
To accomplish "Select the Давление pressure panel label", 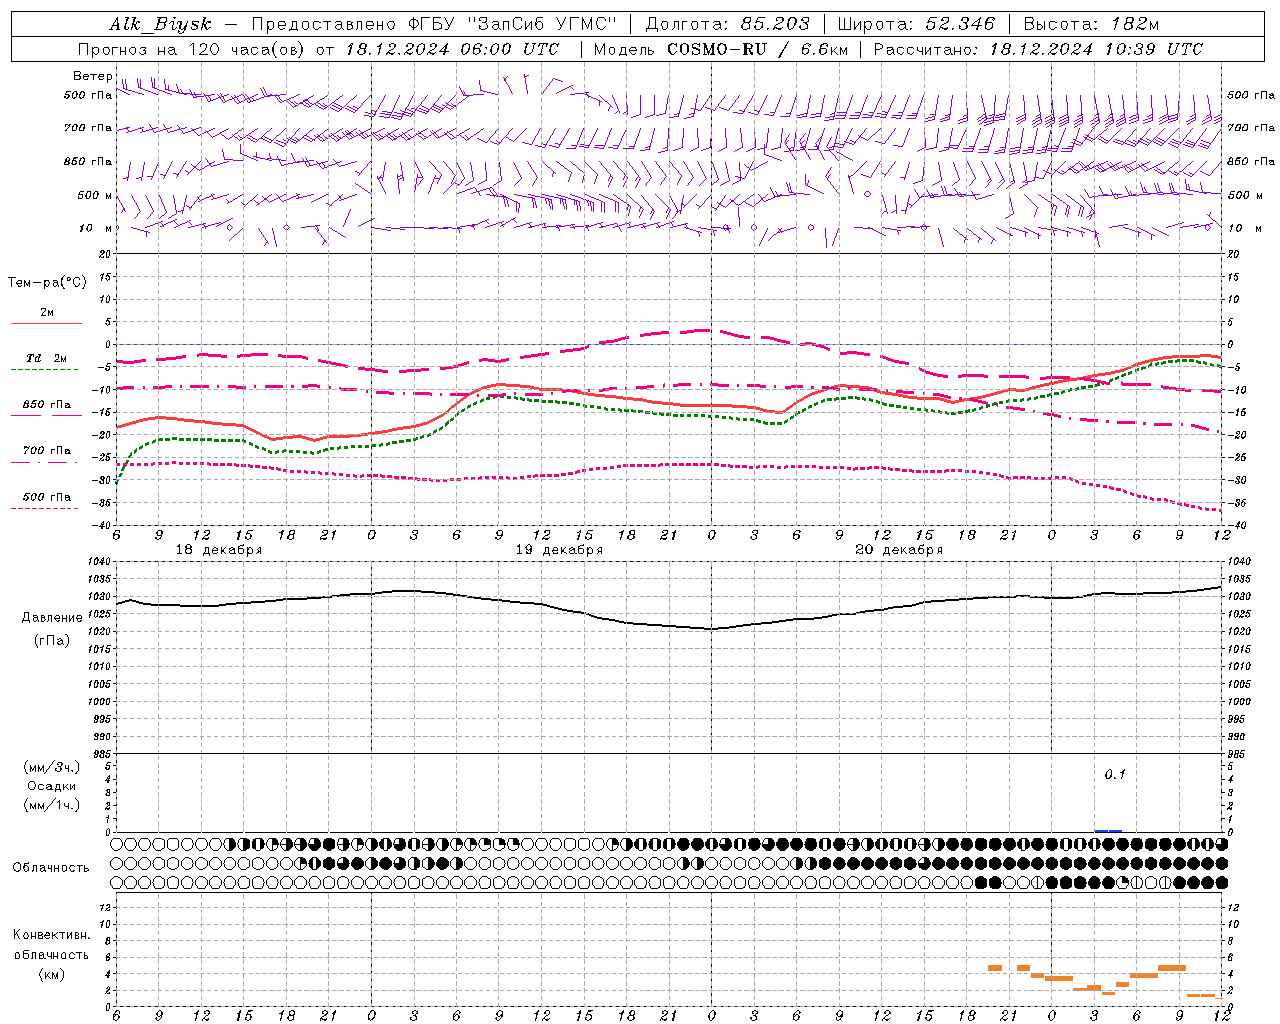I will 52,618.
